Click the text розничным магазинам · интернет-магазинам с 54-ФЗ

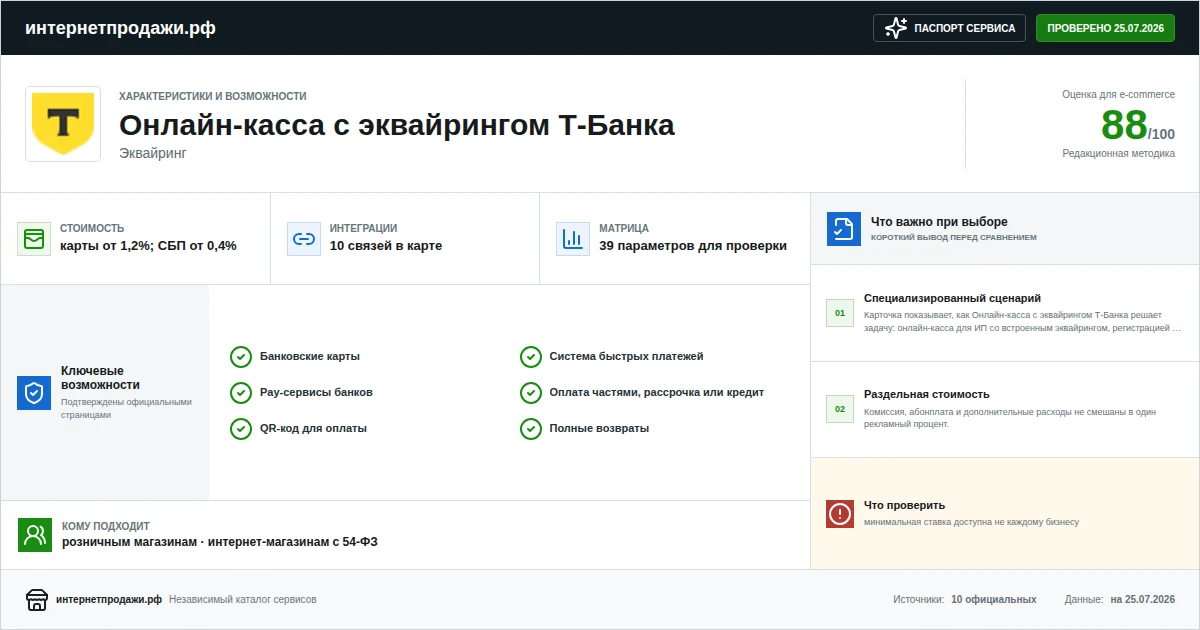point(220,542)
